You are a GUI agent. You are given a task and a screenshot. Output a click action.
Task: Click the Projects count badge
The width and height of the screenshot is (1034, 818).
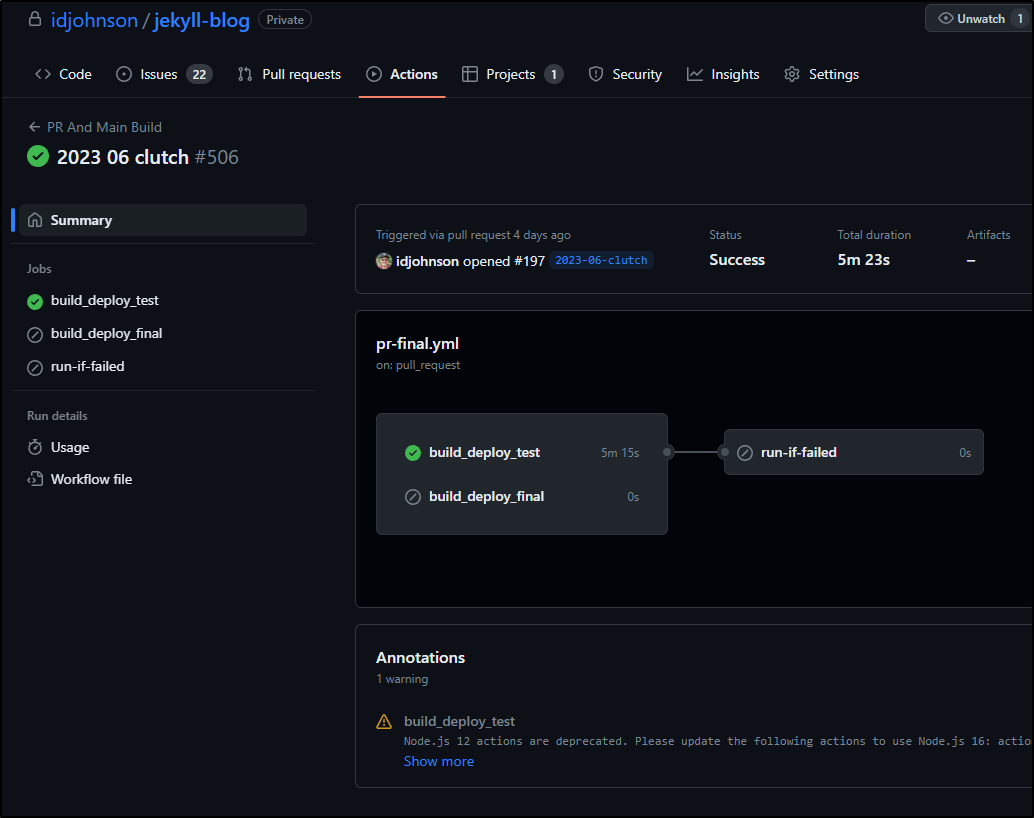pos(554,75)
